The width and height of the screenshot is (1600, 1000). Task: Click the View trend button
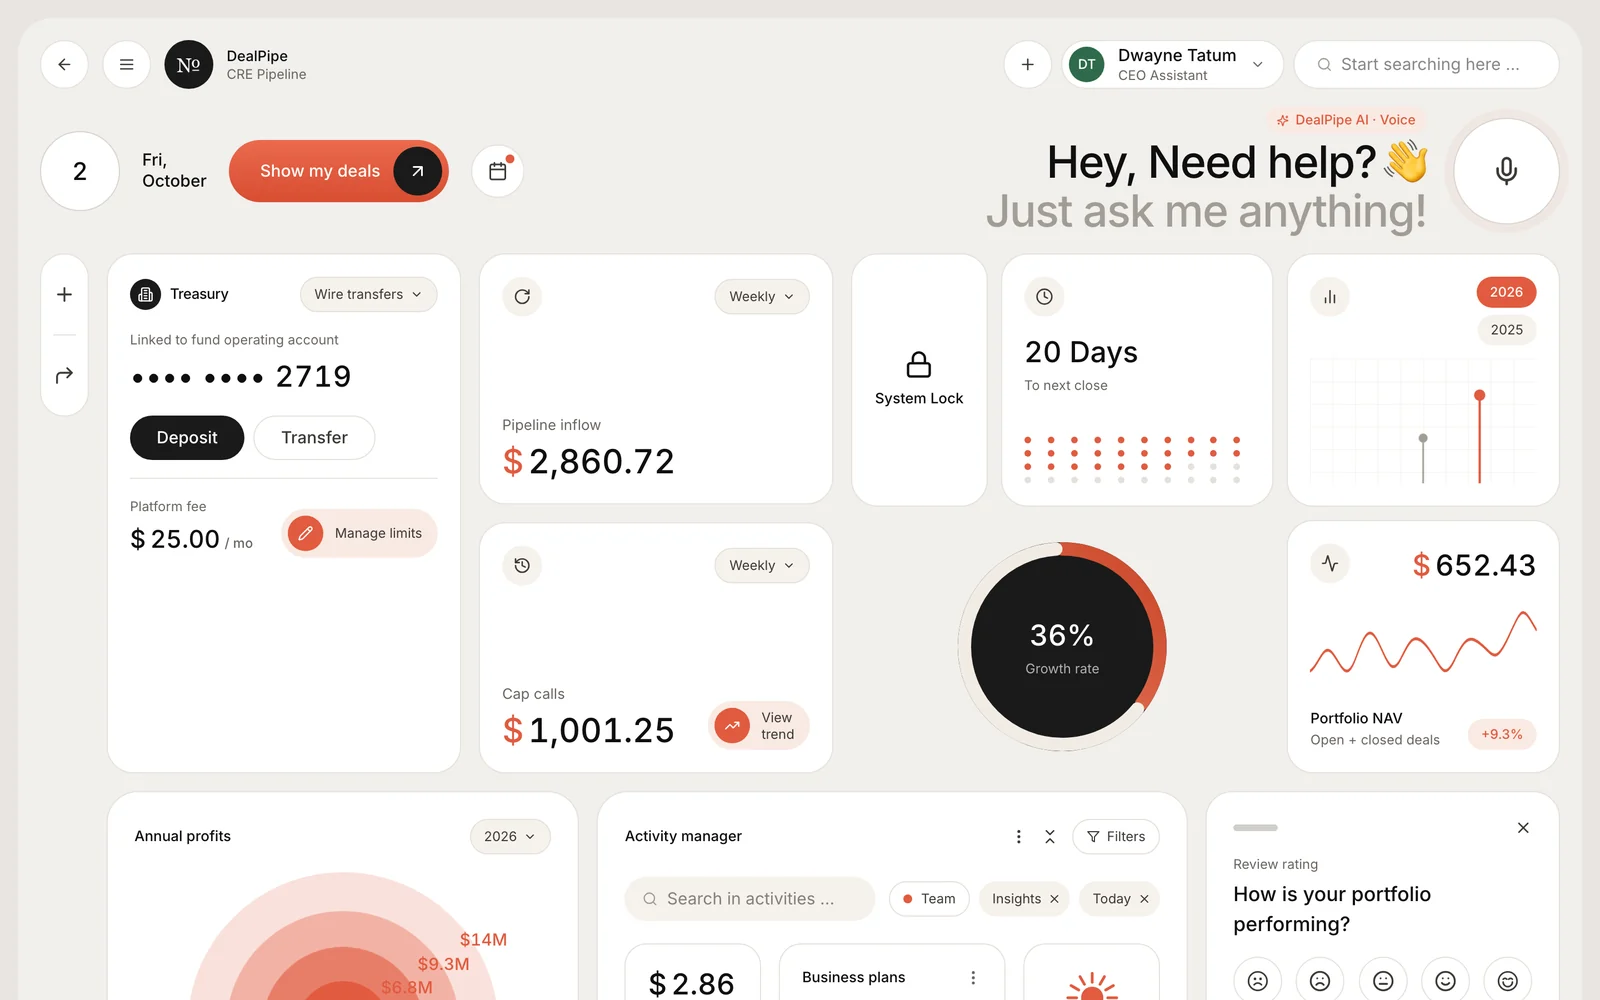click(x=759, y=726)
